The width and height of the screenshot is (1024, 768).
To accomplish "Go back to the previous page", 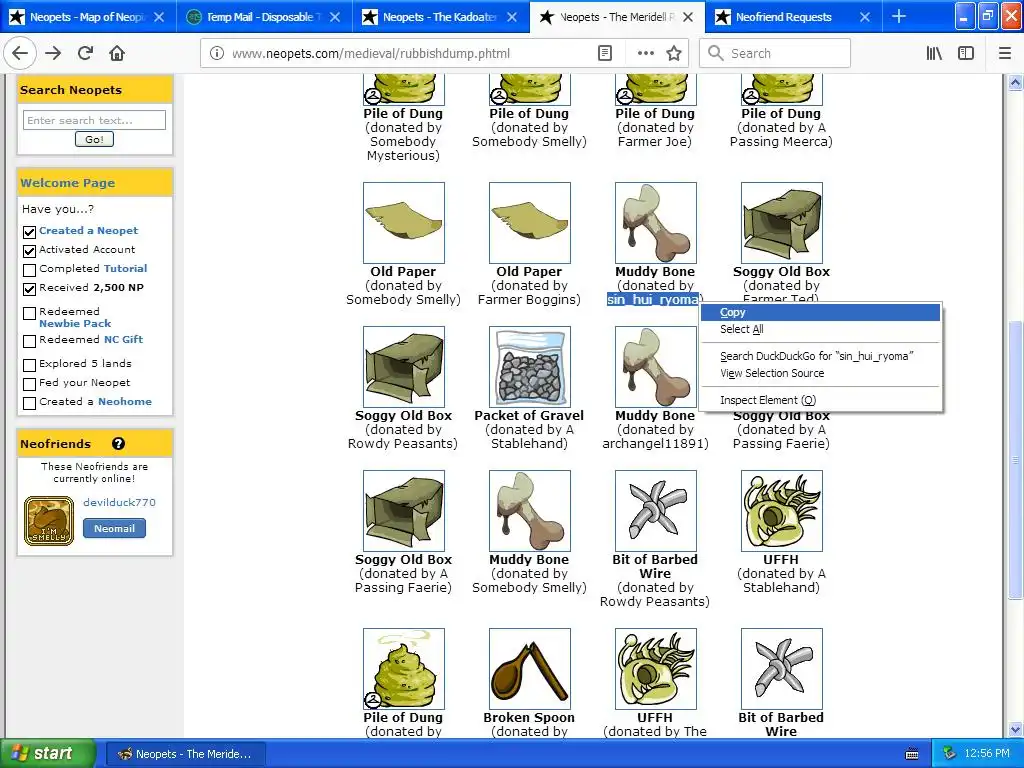I will (20, 54).
